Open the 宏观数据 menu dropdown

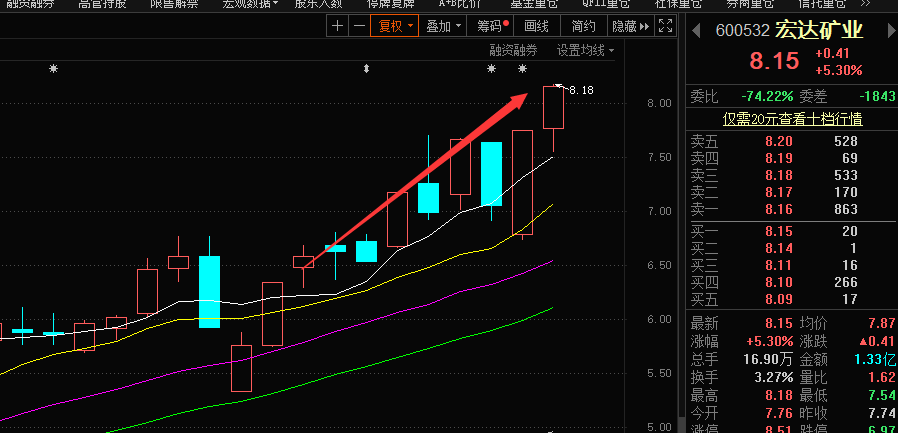click(250, 3)
